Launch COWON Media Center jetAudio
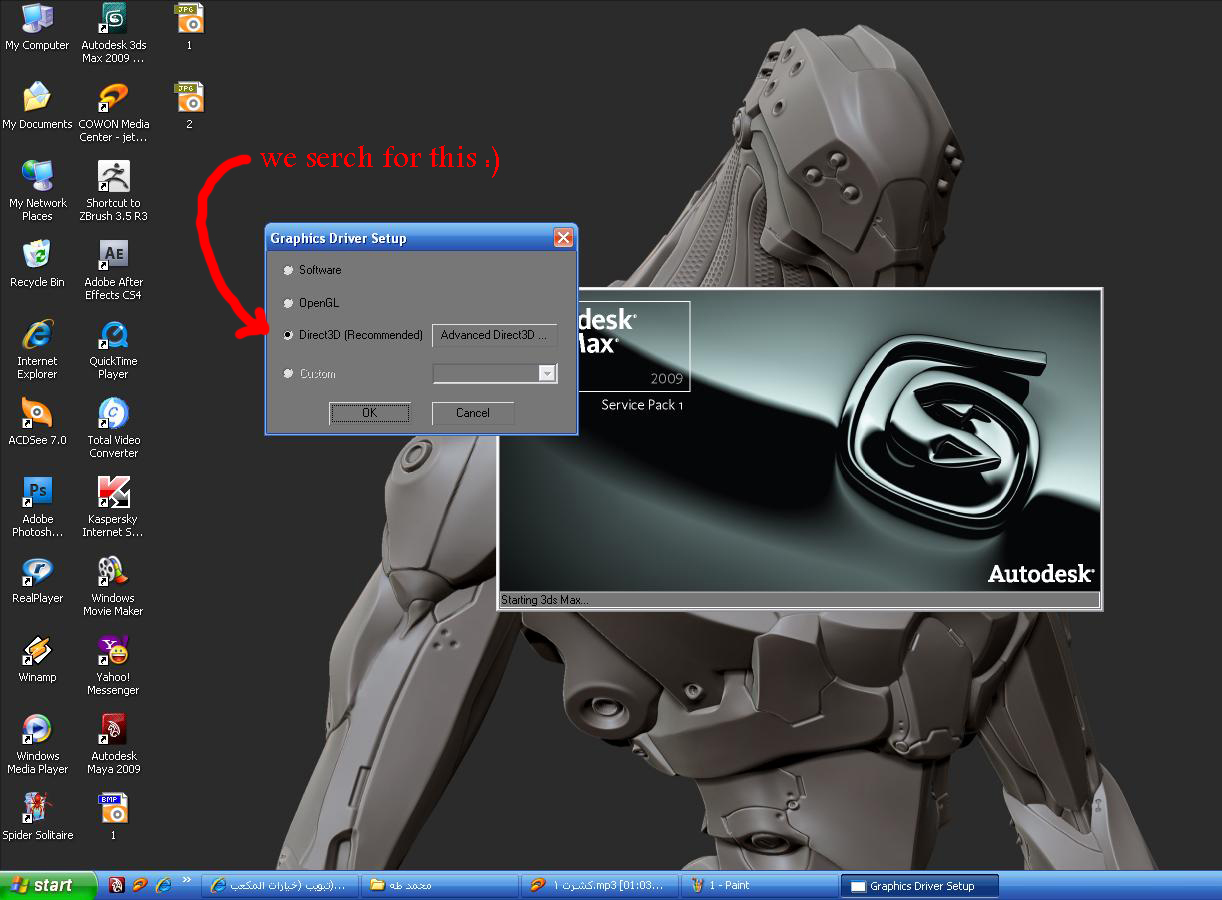This screenshot has height=900, width=1222. [113, 111]
